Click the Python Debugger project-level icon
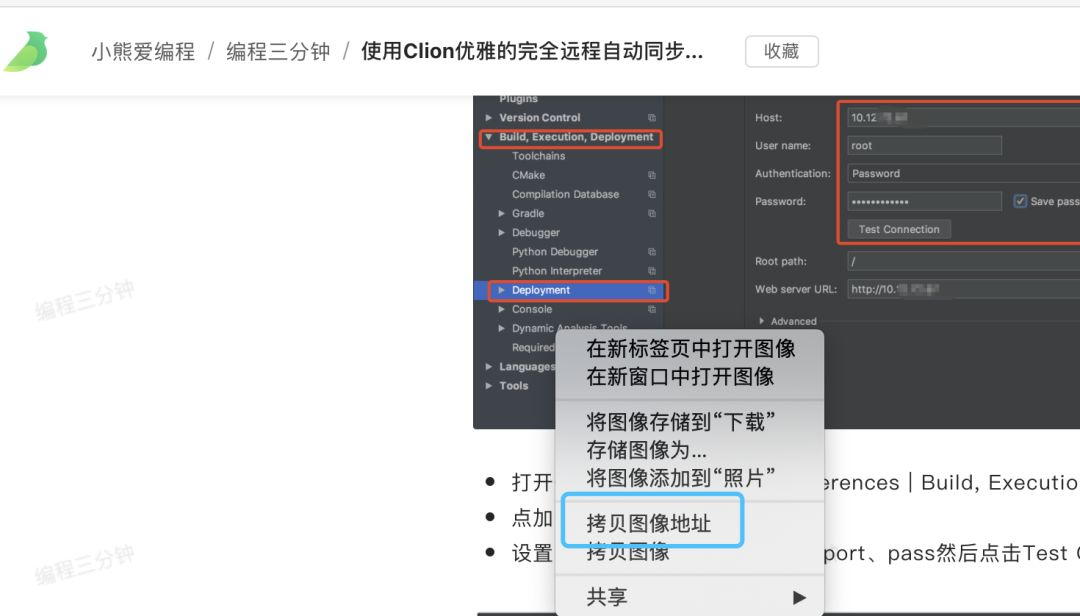Image resolution: width=1080 pixels, height=616 pixels. click(652, 252)
